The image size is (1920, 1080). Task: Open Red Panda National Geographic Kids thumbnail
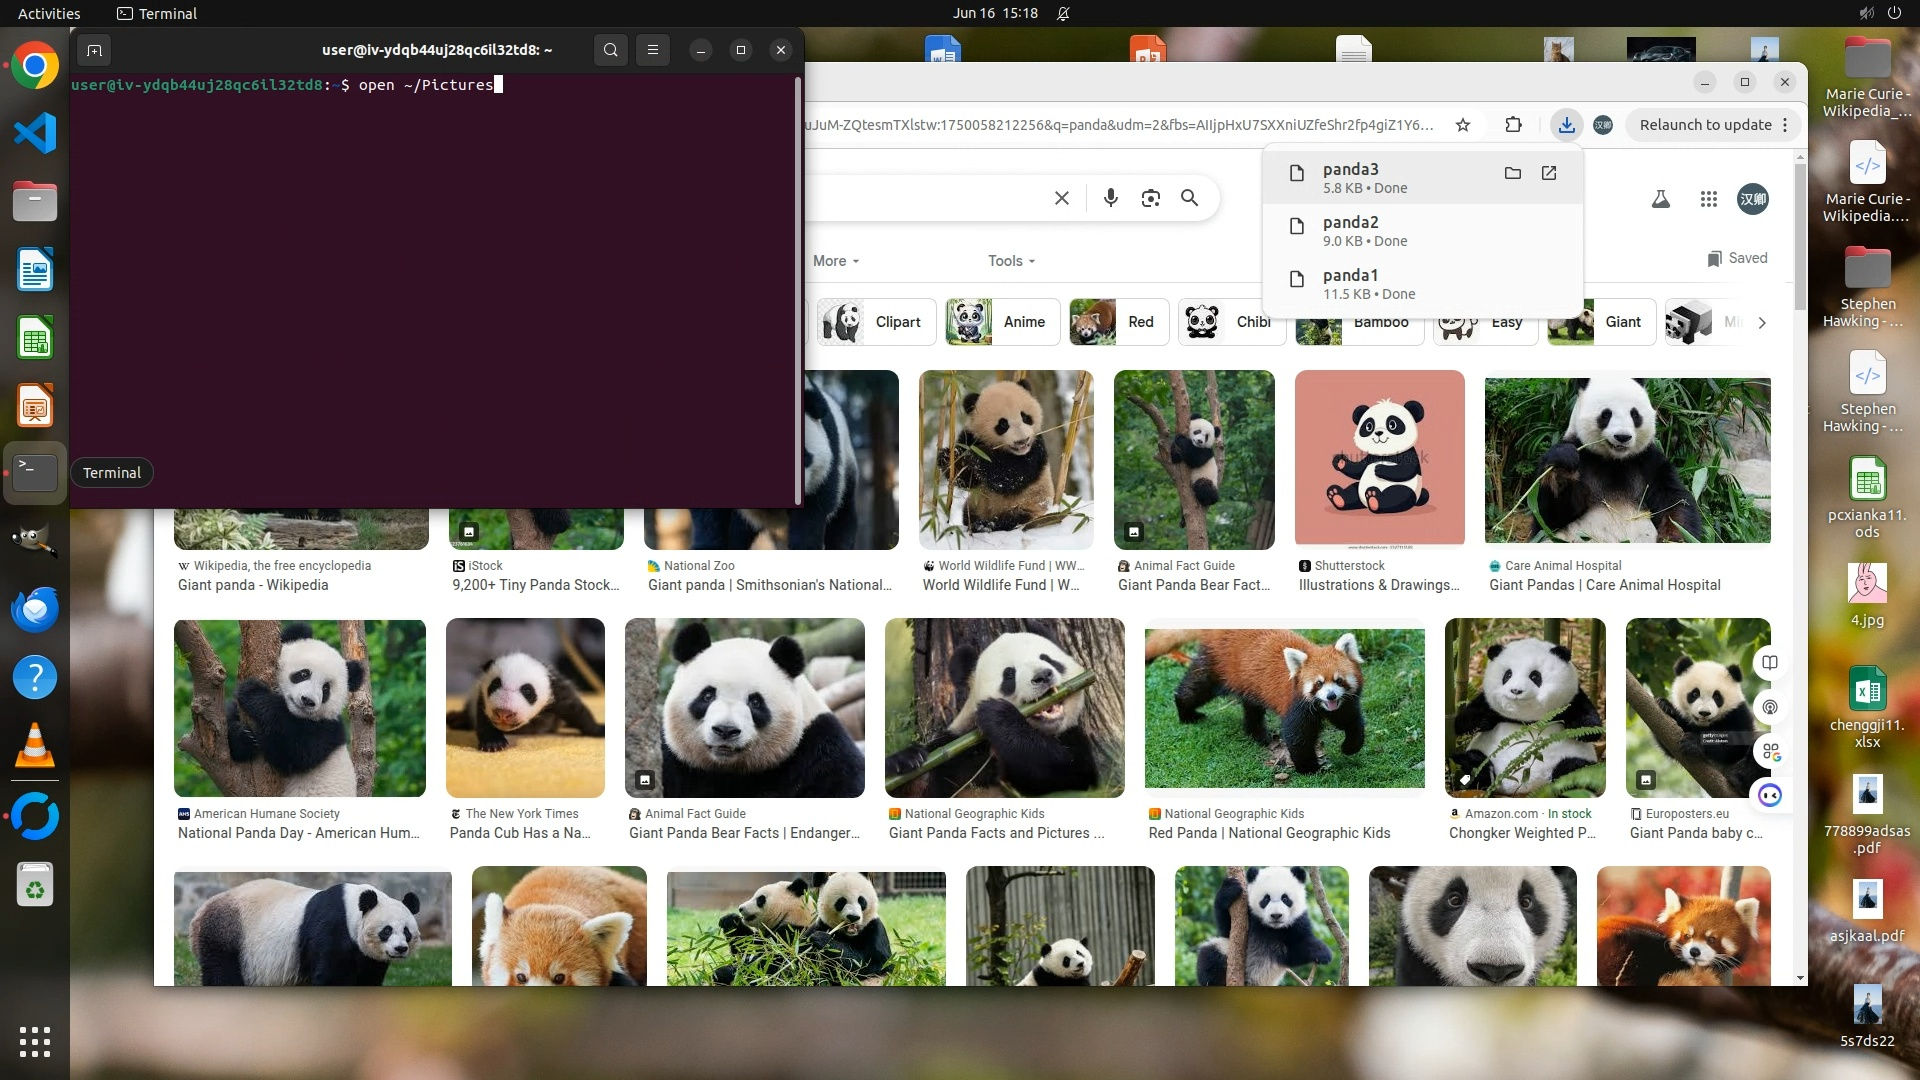pos(1284,708)
